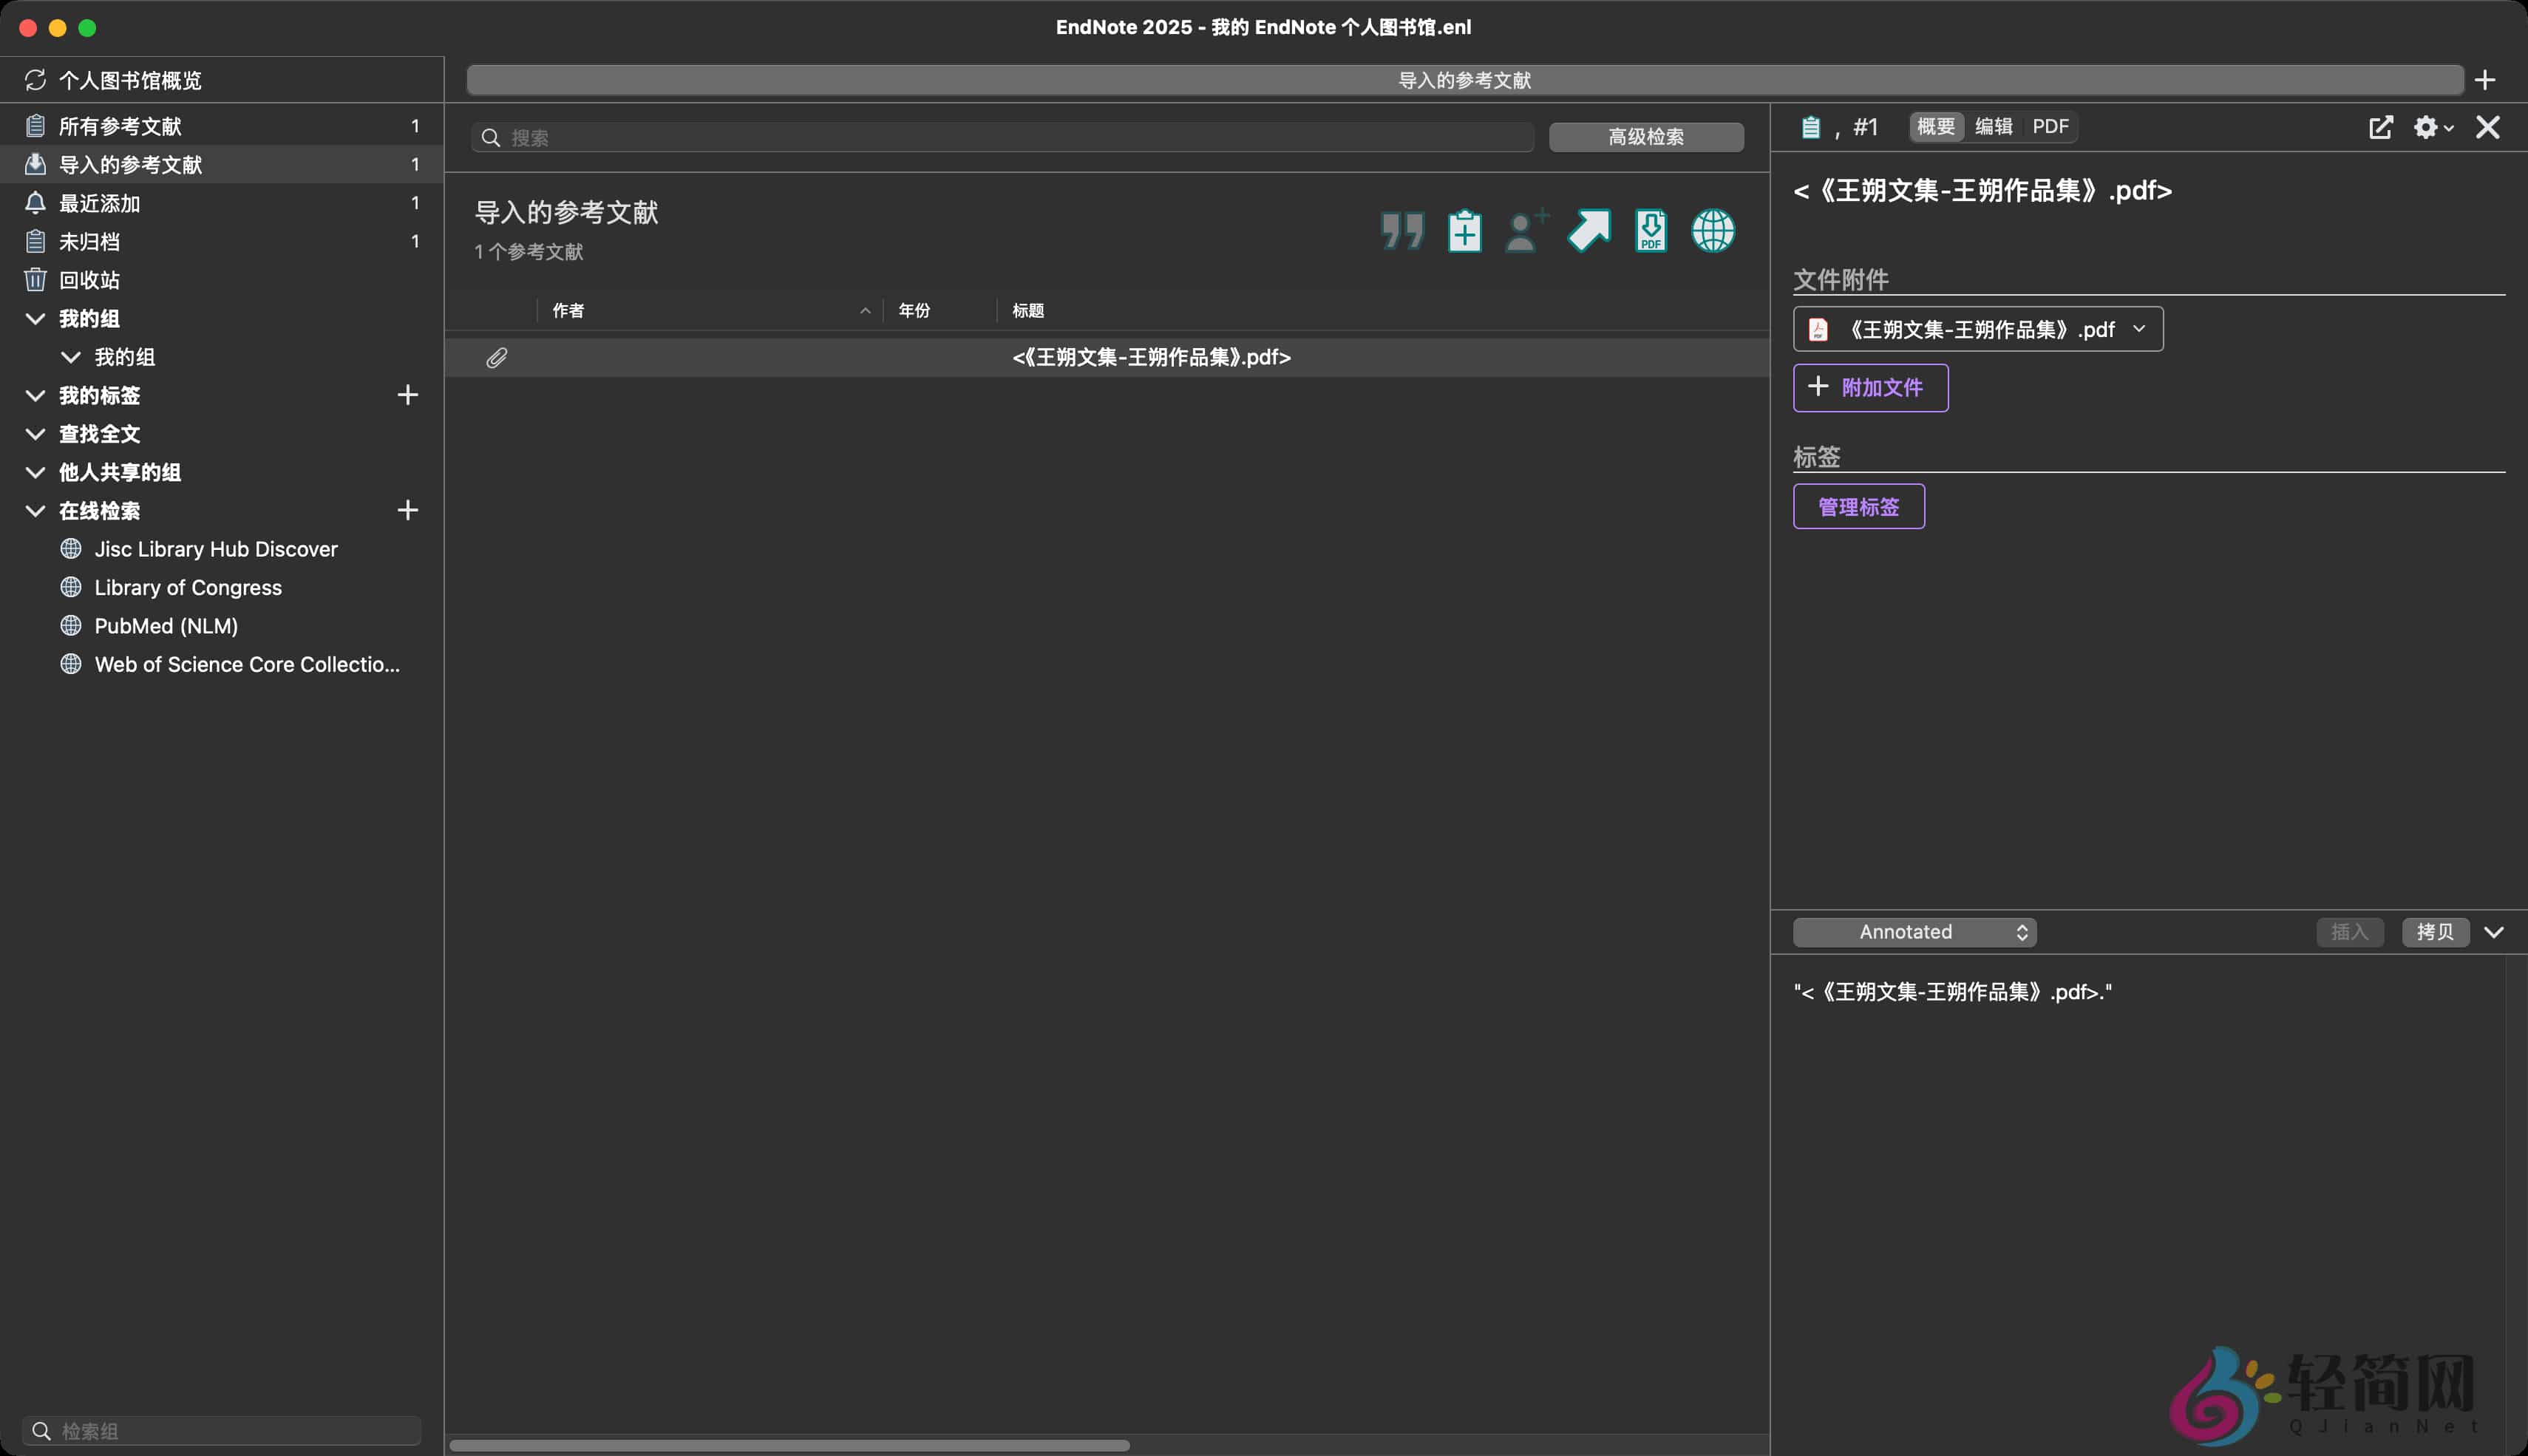
Task: Collapse the citation preview with the chevron
Action: (x=2494, y=932)
